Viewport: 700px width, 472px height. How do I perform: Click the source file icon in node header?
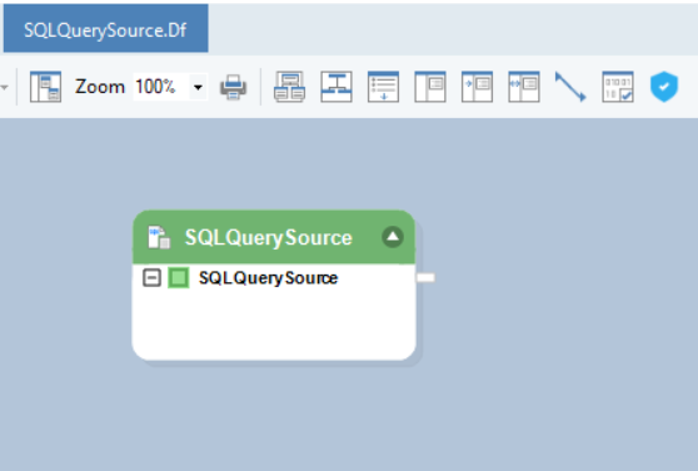click(160, 237)
